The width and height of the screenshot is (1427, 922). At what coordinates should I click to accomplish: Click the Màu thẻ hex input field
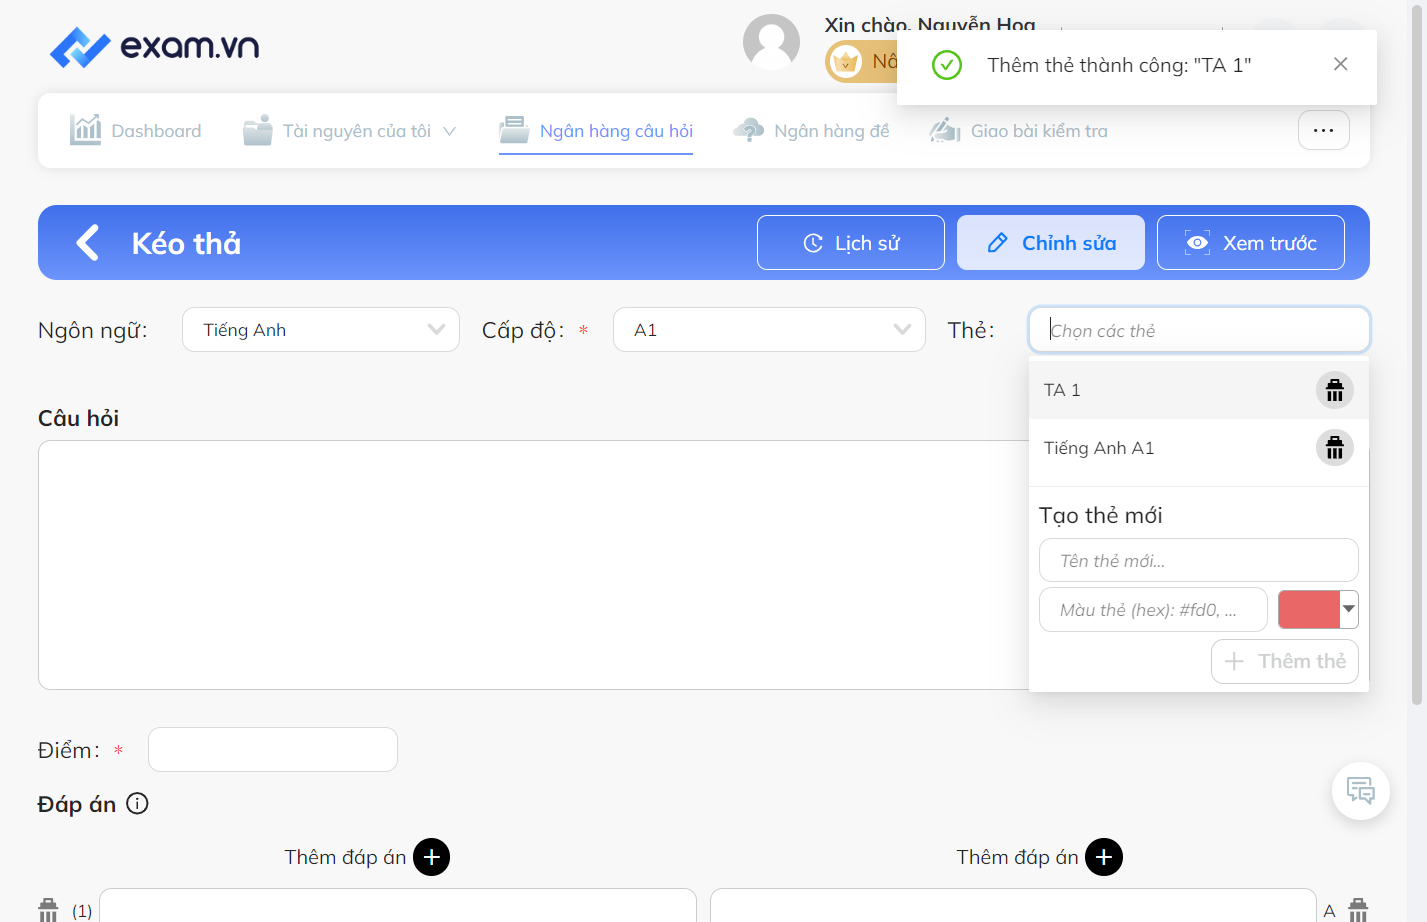1153,610
